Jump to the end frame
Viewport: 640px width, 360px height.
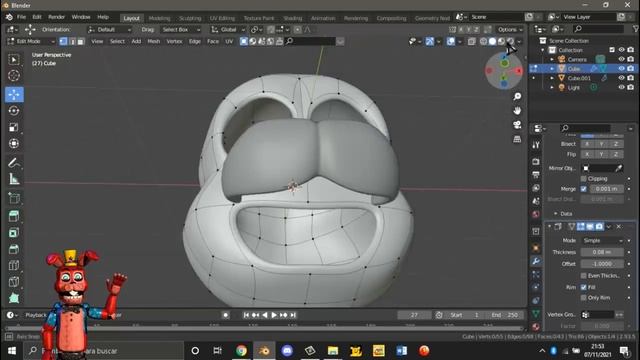coord(293,315)
